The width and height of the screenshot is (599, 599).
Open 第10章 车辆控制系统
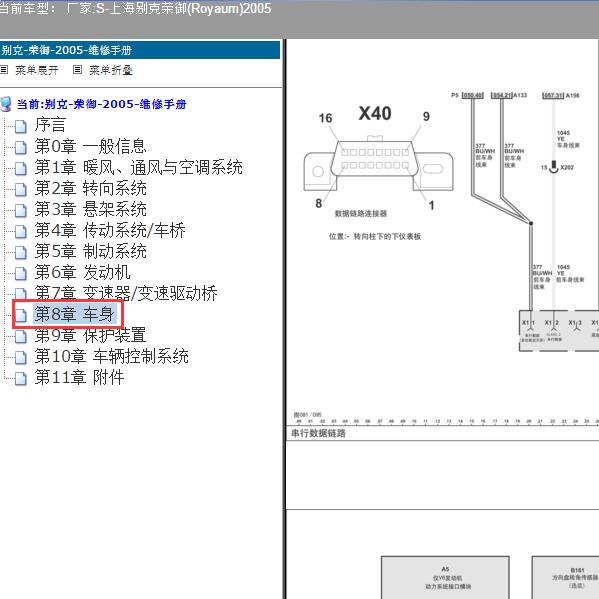pyautogui.click(x=111, y=356)
